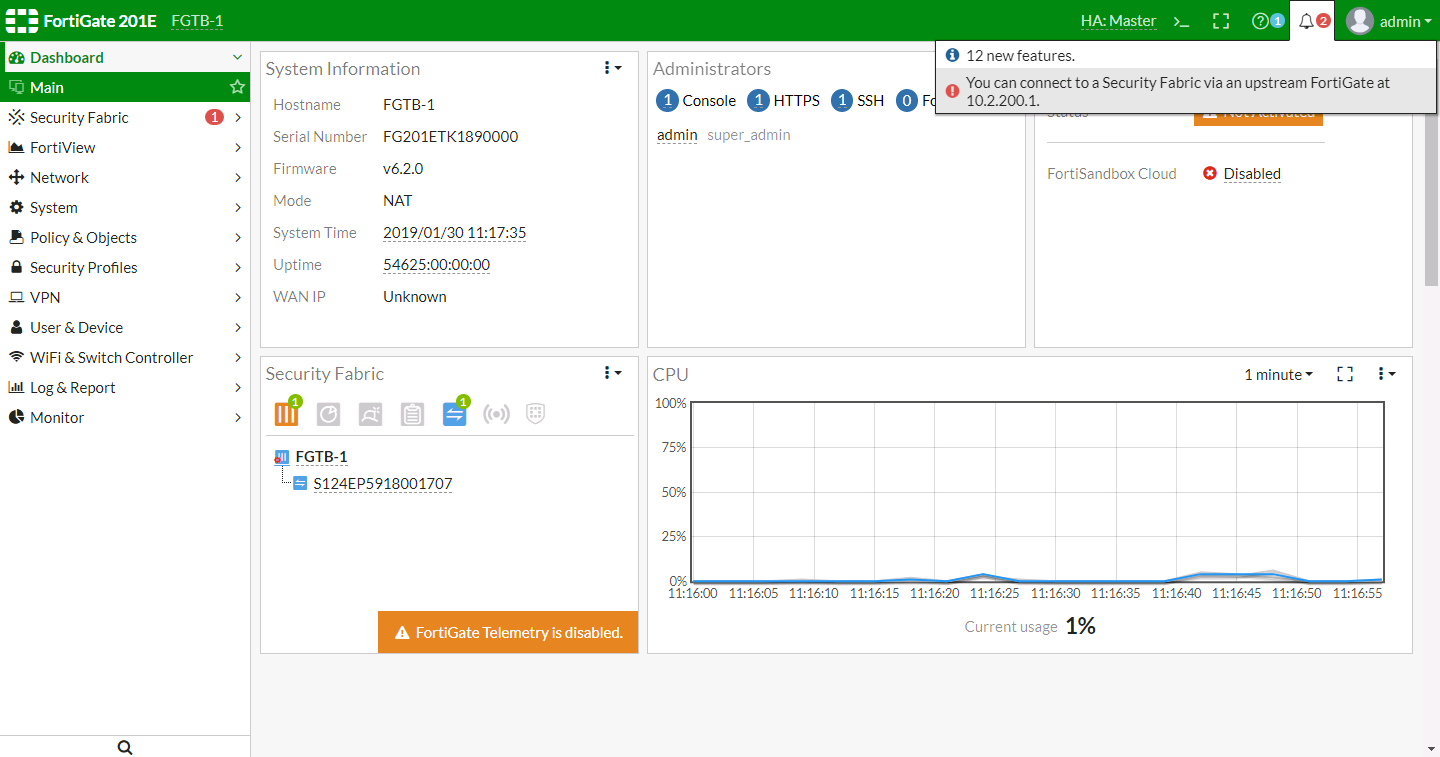Click the orange FortiGate icon in Security Fabric
Image resolution: width=1440 pixels, height=757 pixels.
[286, 414]
